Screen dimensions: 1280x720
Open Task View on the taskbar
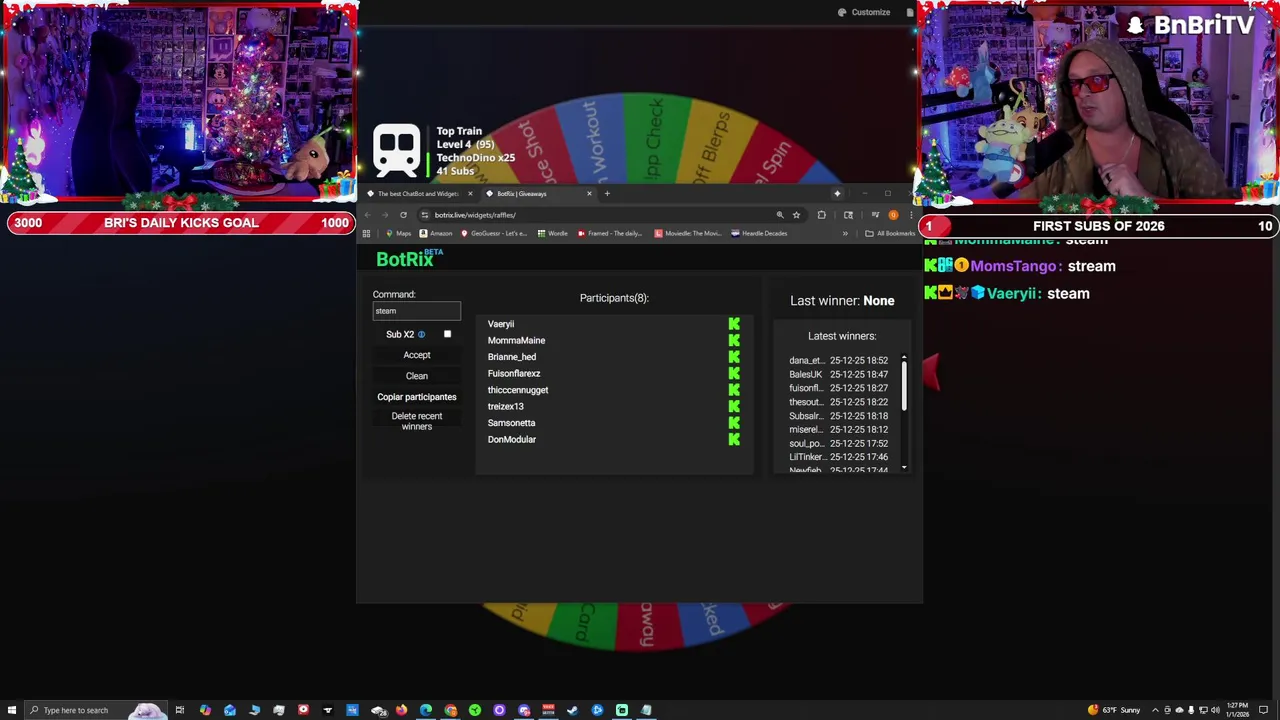180,710
